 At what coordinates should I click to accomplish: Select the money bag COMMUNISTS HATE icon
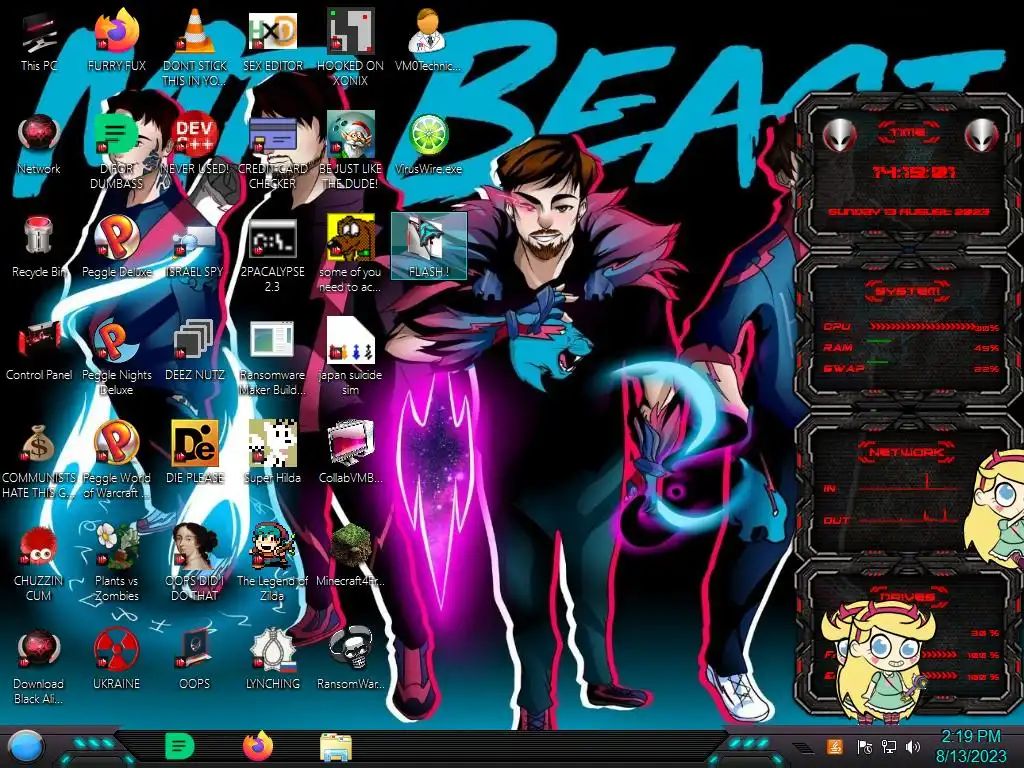click(x=39, y=460)
